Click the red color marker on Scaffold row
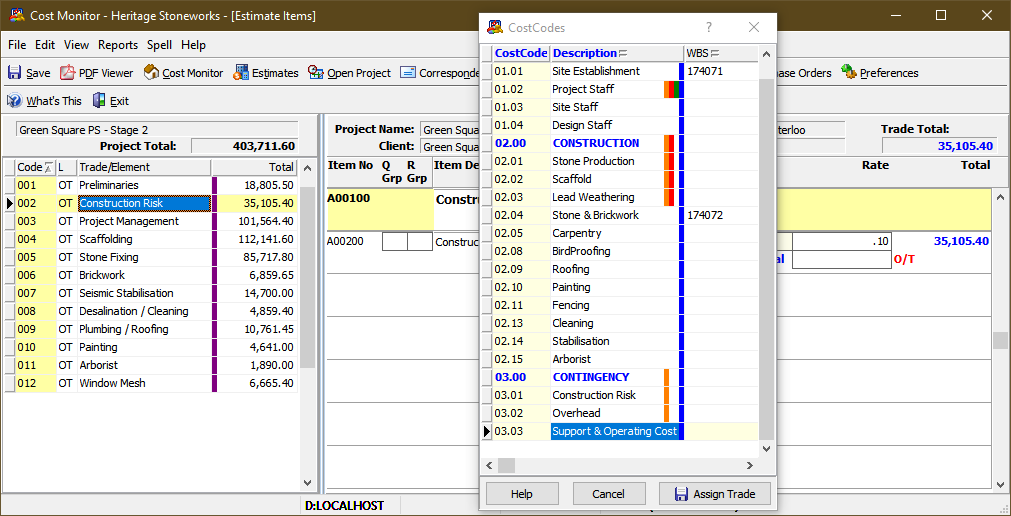This screenshot has height=516, width=1011. (671, 179)
